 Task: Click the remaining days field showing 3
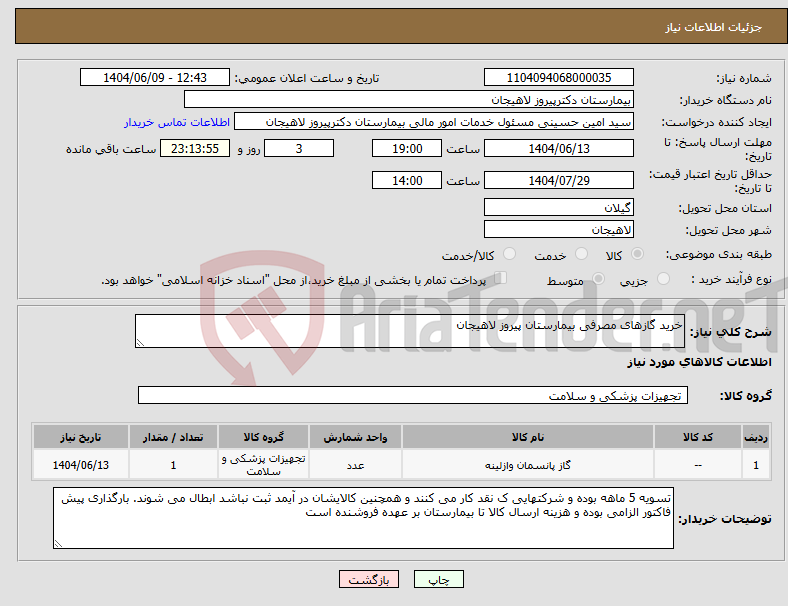pos(299,148)
